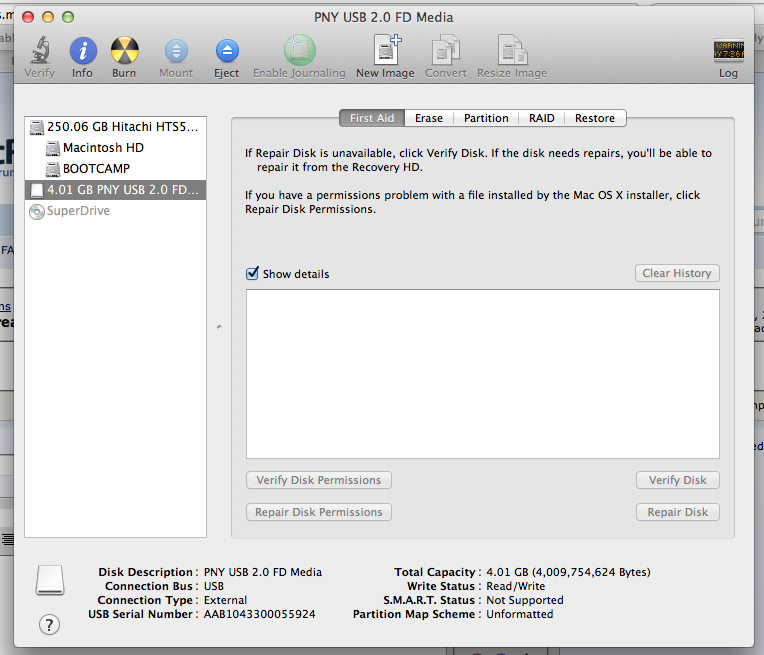Select SuperDrive in the sidebar
This screenshot has height=655, width=764.
(x=115, y=211)
